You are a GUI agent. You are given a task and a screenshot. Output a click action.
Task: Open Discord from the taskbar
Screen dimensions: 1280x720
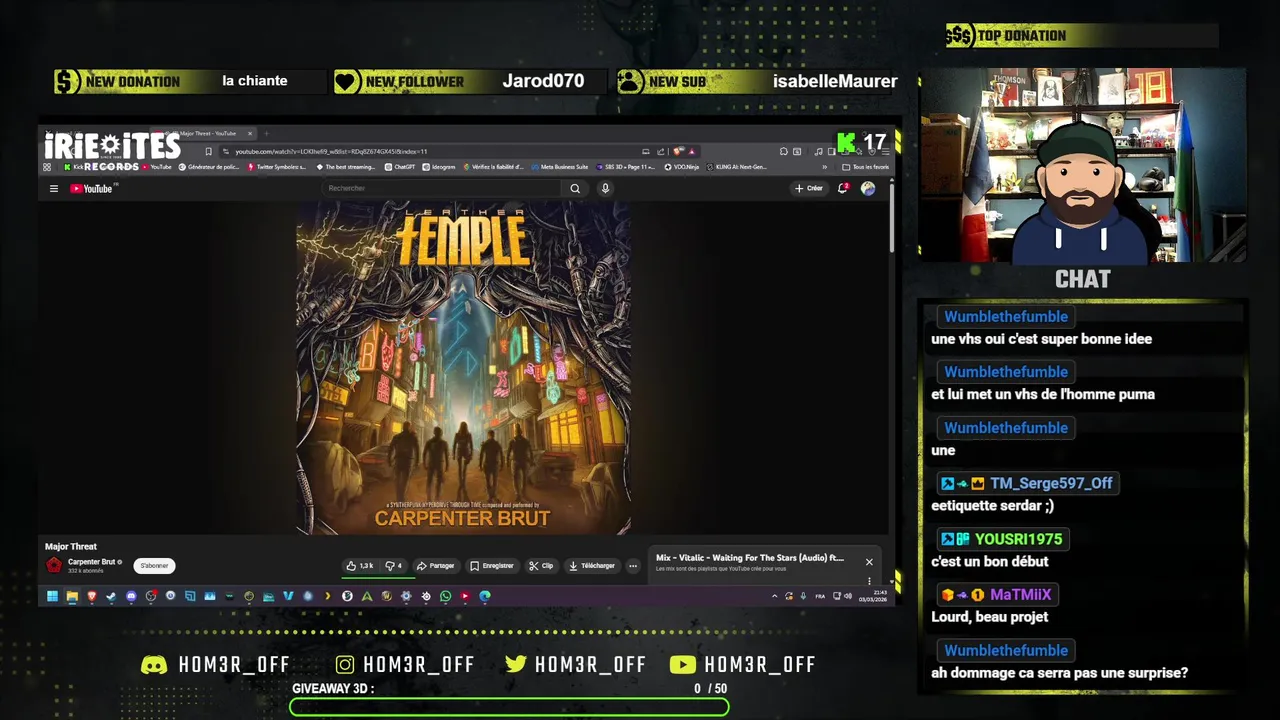point(131,596)
